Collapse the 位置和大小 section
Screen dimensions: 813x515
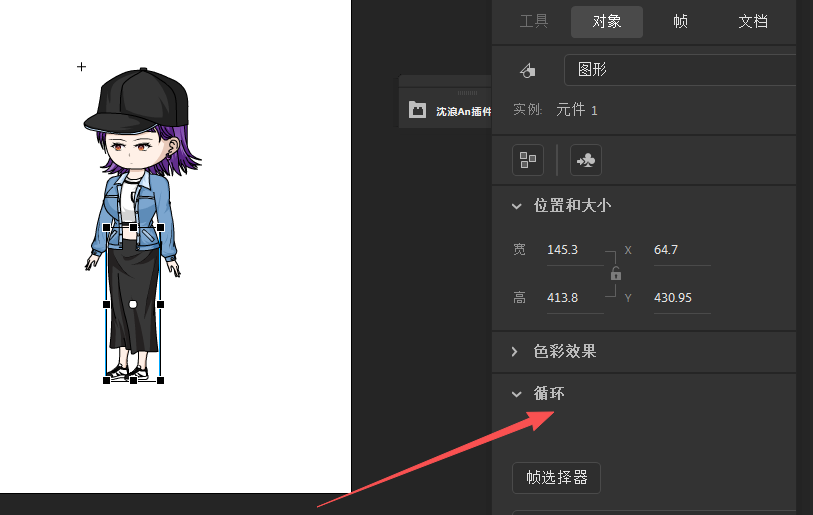pos(517,206)
